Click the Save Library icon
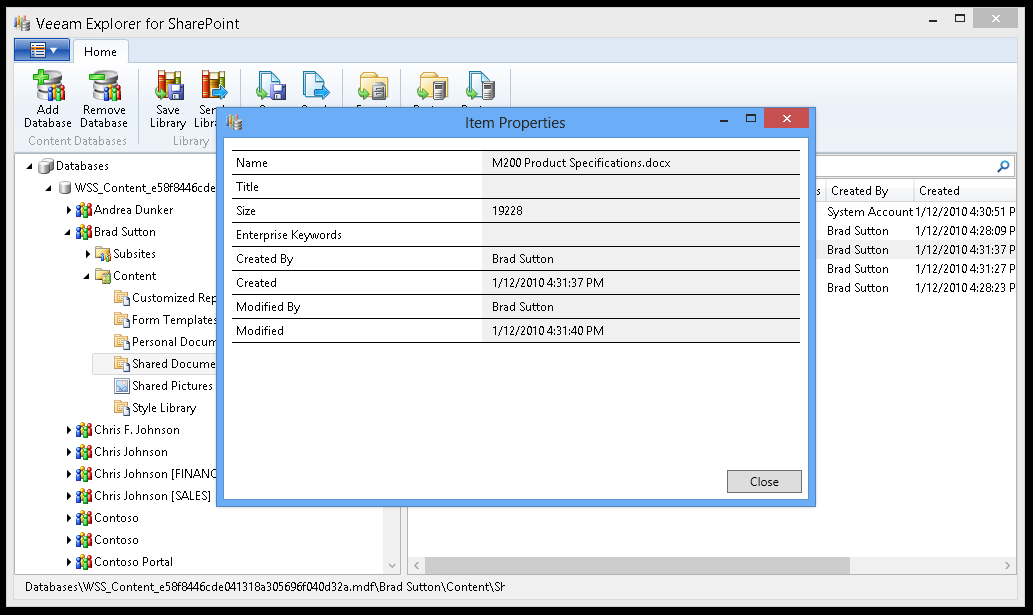This screenshot has height=615, width=1033. pos(169,86)
